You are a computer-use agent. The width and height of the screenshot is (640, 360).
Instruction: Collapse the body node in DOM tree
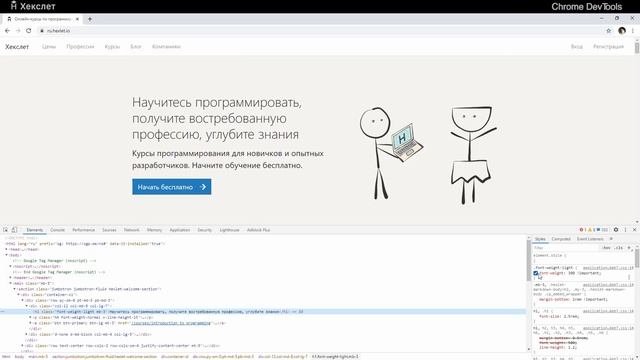click(7, 255)
